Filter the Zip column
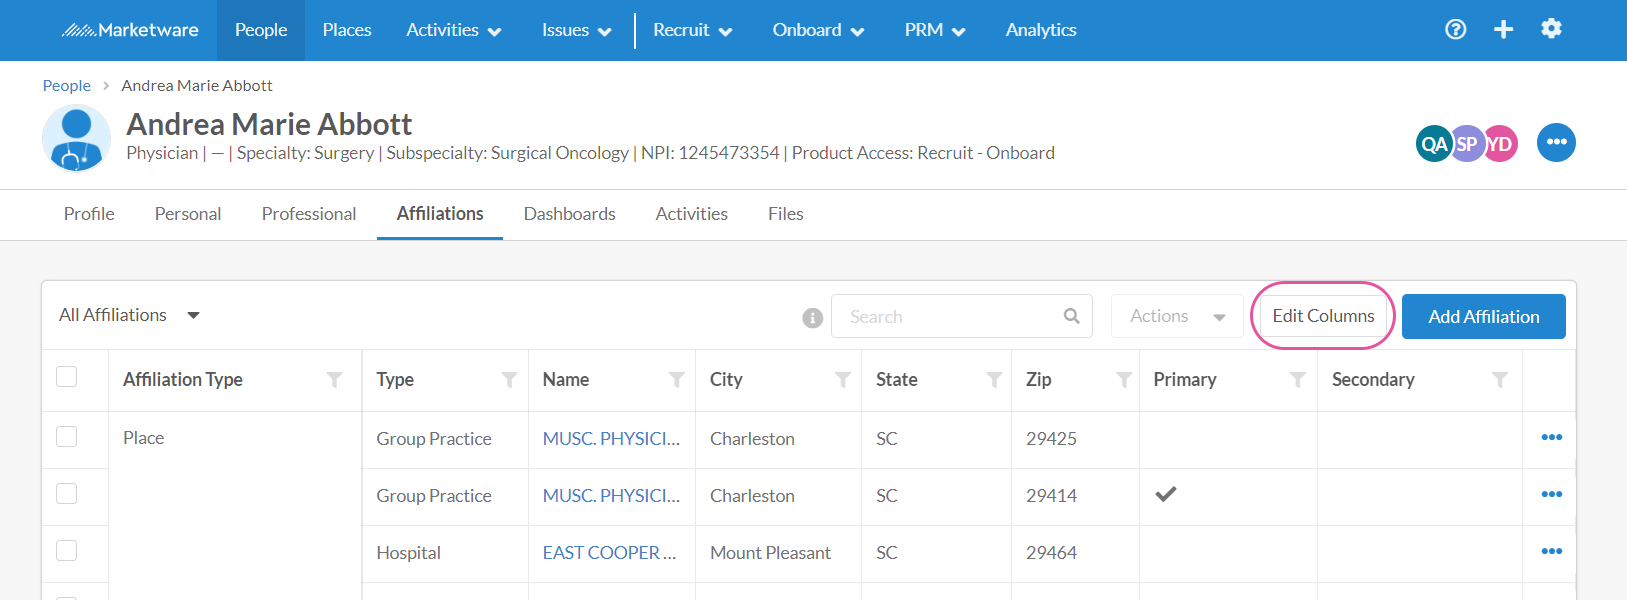The height and width of the screenshot is (600, 1627). tap(1124, 380)
